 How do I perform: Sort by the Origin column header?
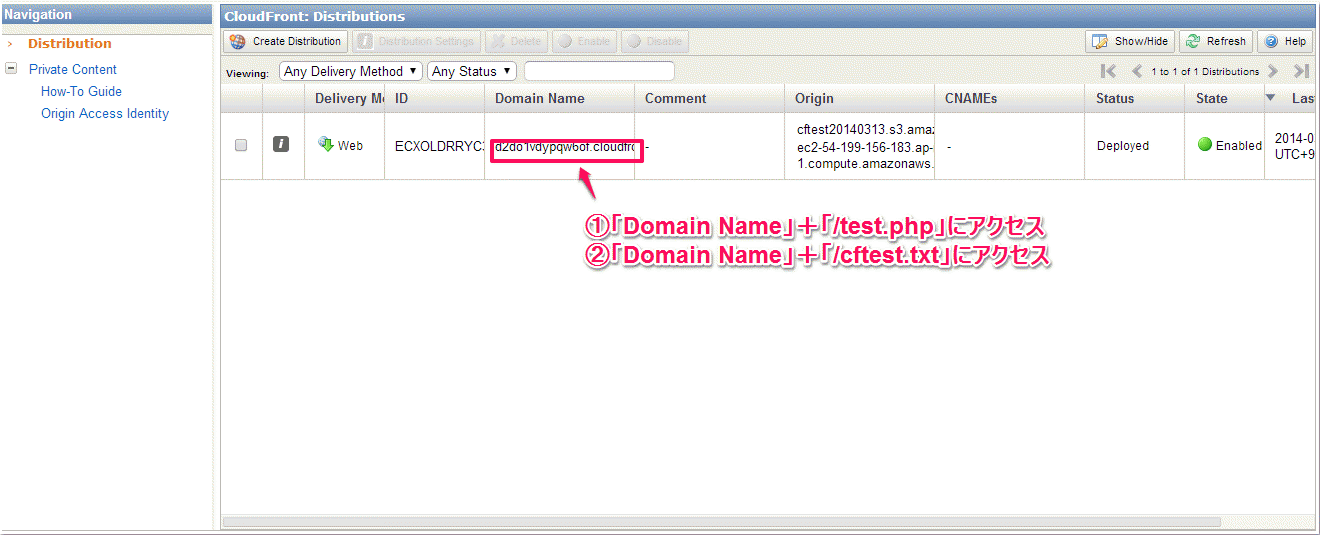pyautogui.click(x=859, y=98)
